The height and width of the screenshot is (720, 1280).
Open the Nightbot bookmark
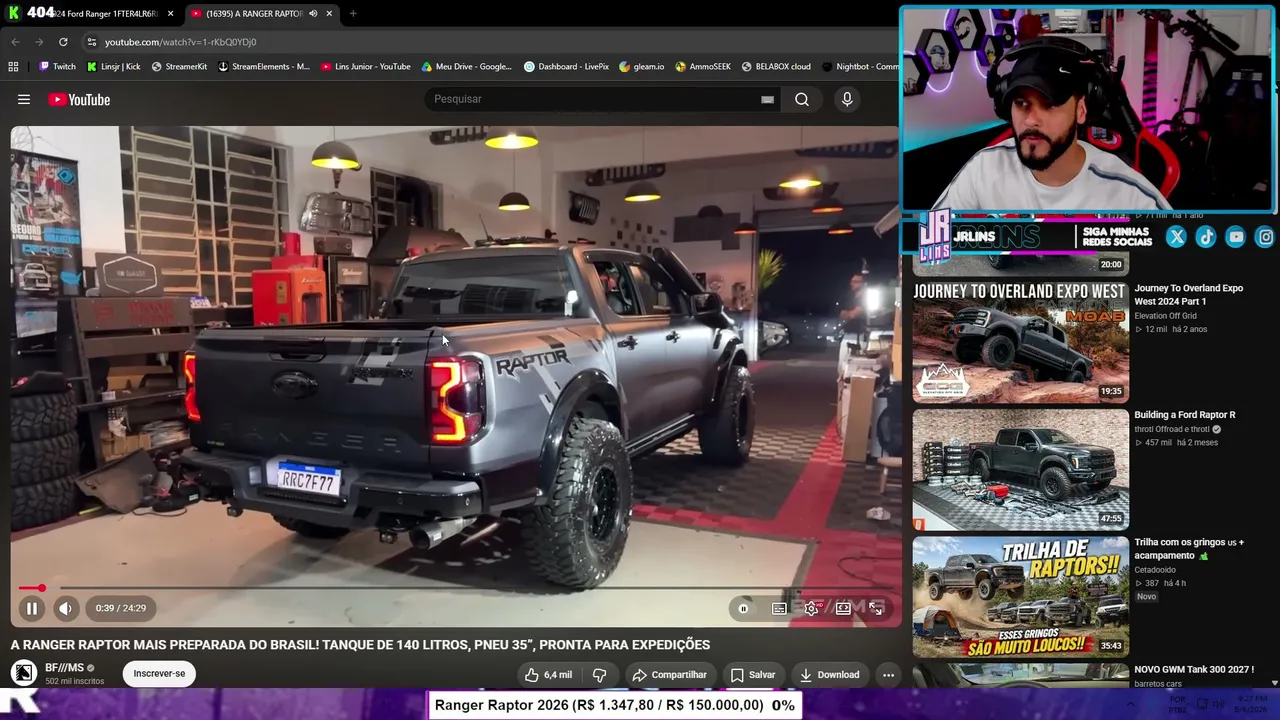(860, 67)
